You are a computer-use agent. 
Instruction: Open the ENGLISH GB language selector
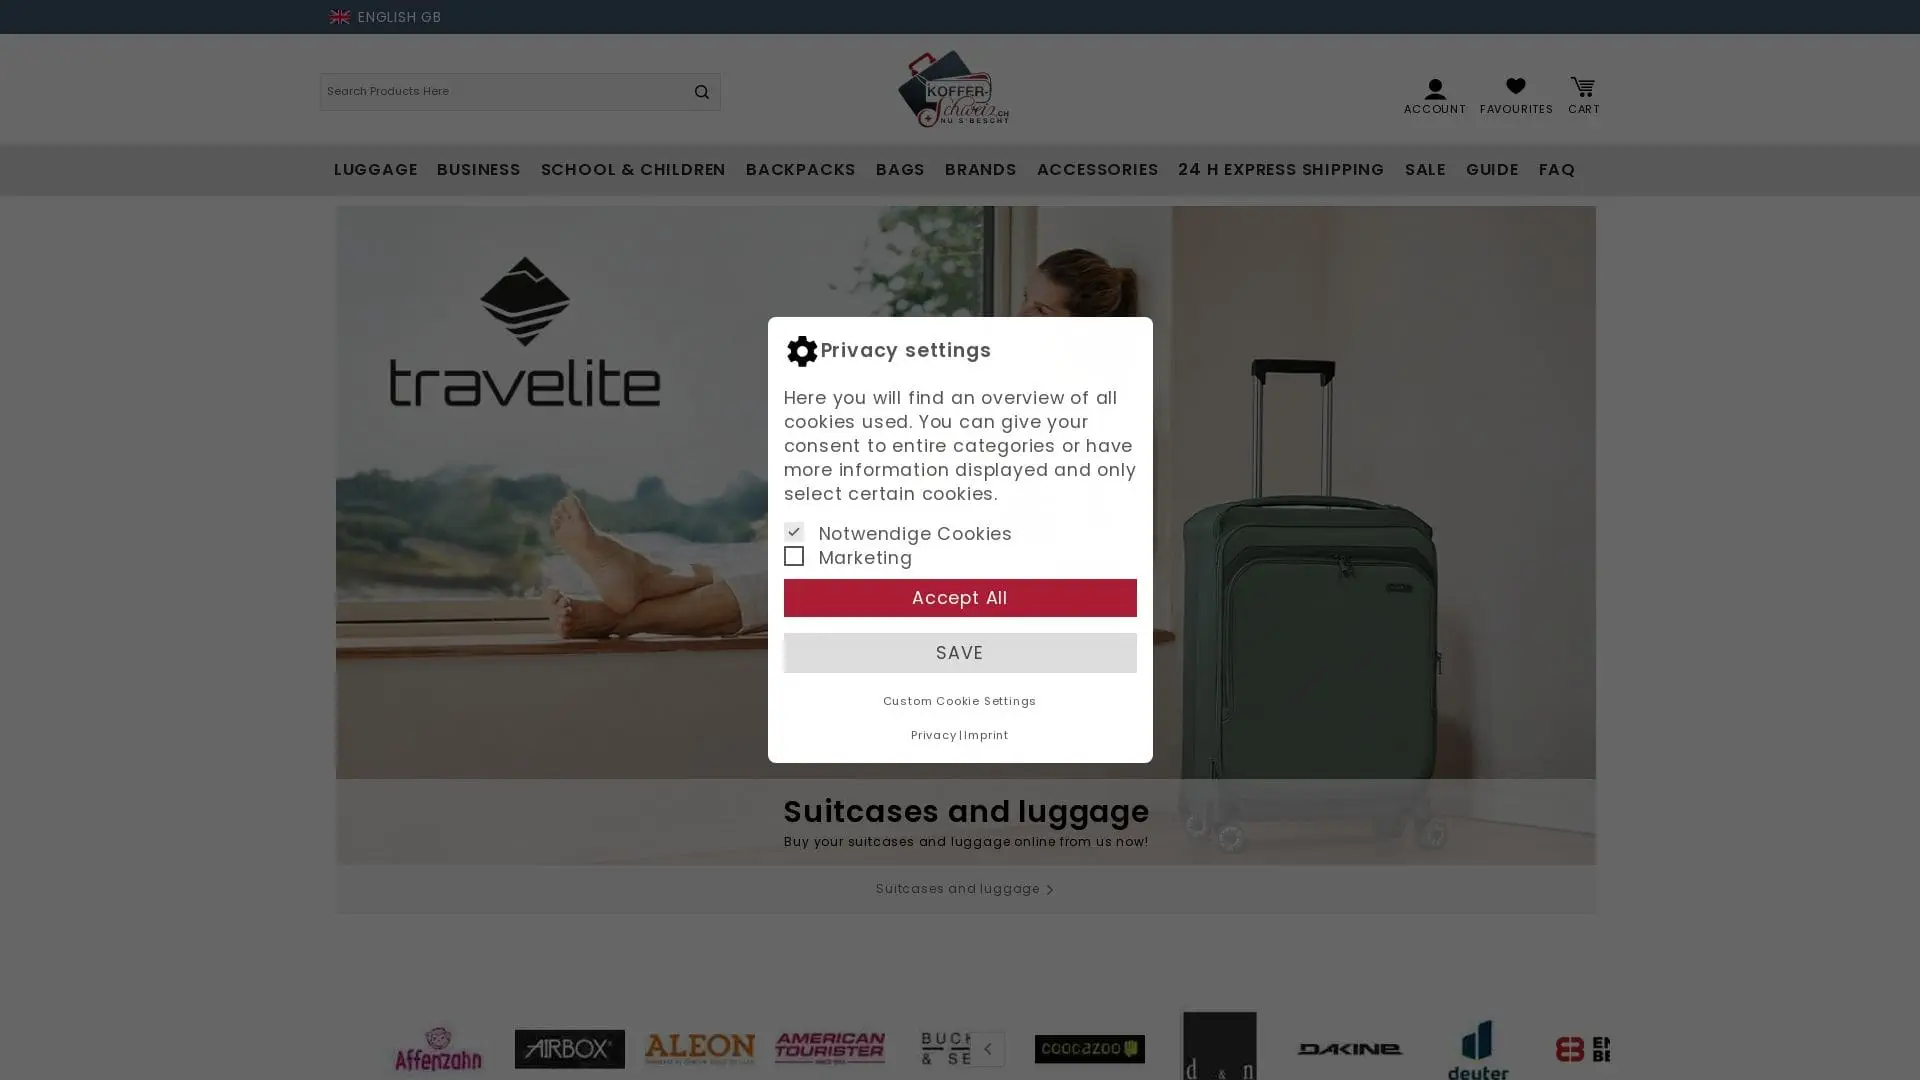point(385,17)
